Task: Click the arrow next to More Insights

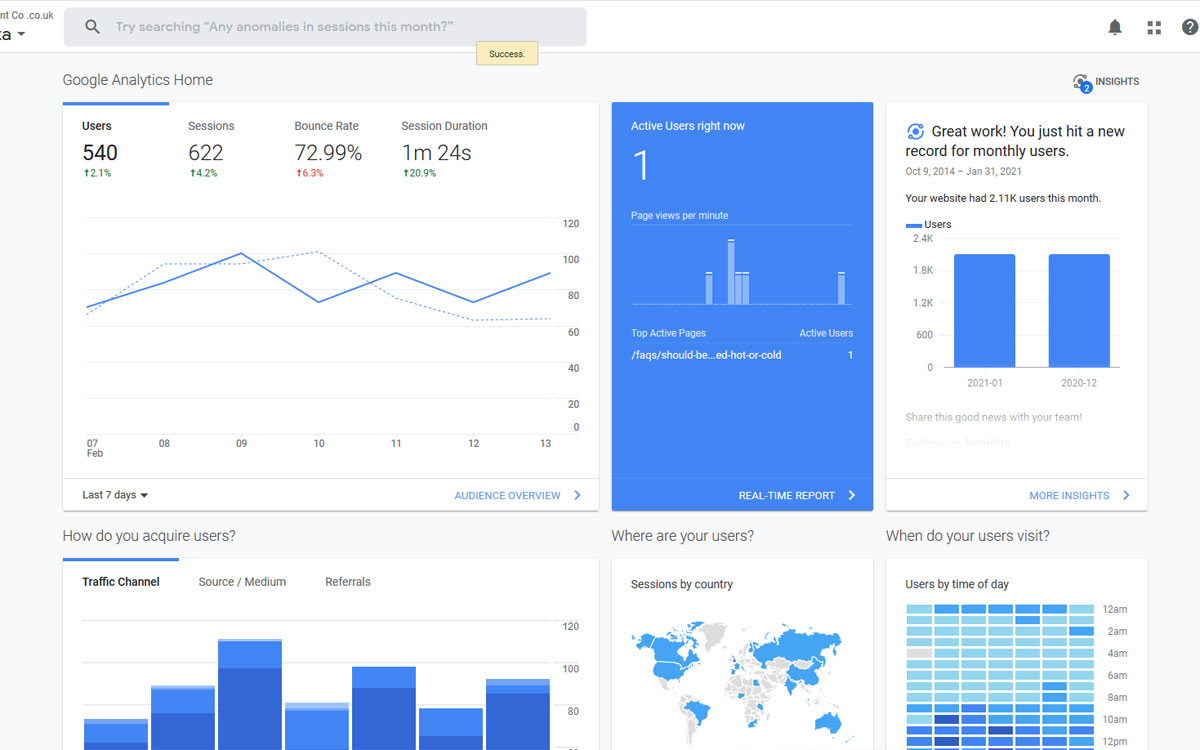Action: tap(1126, 495)
